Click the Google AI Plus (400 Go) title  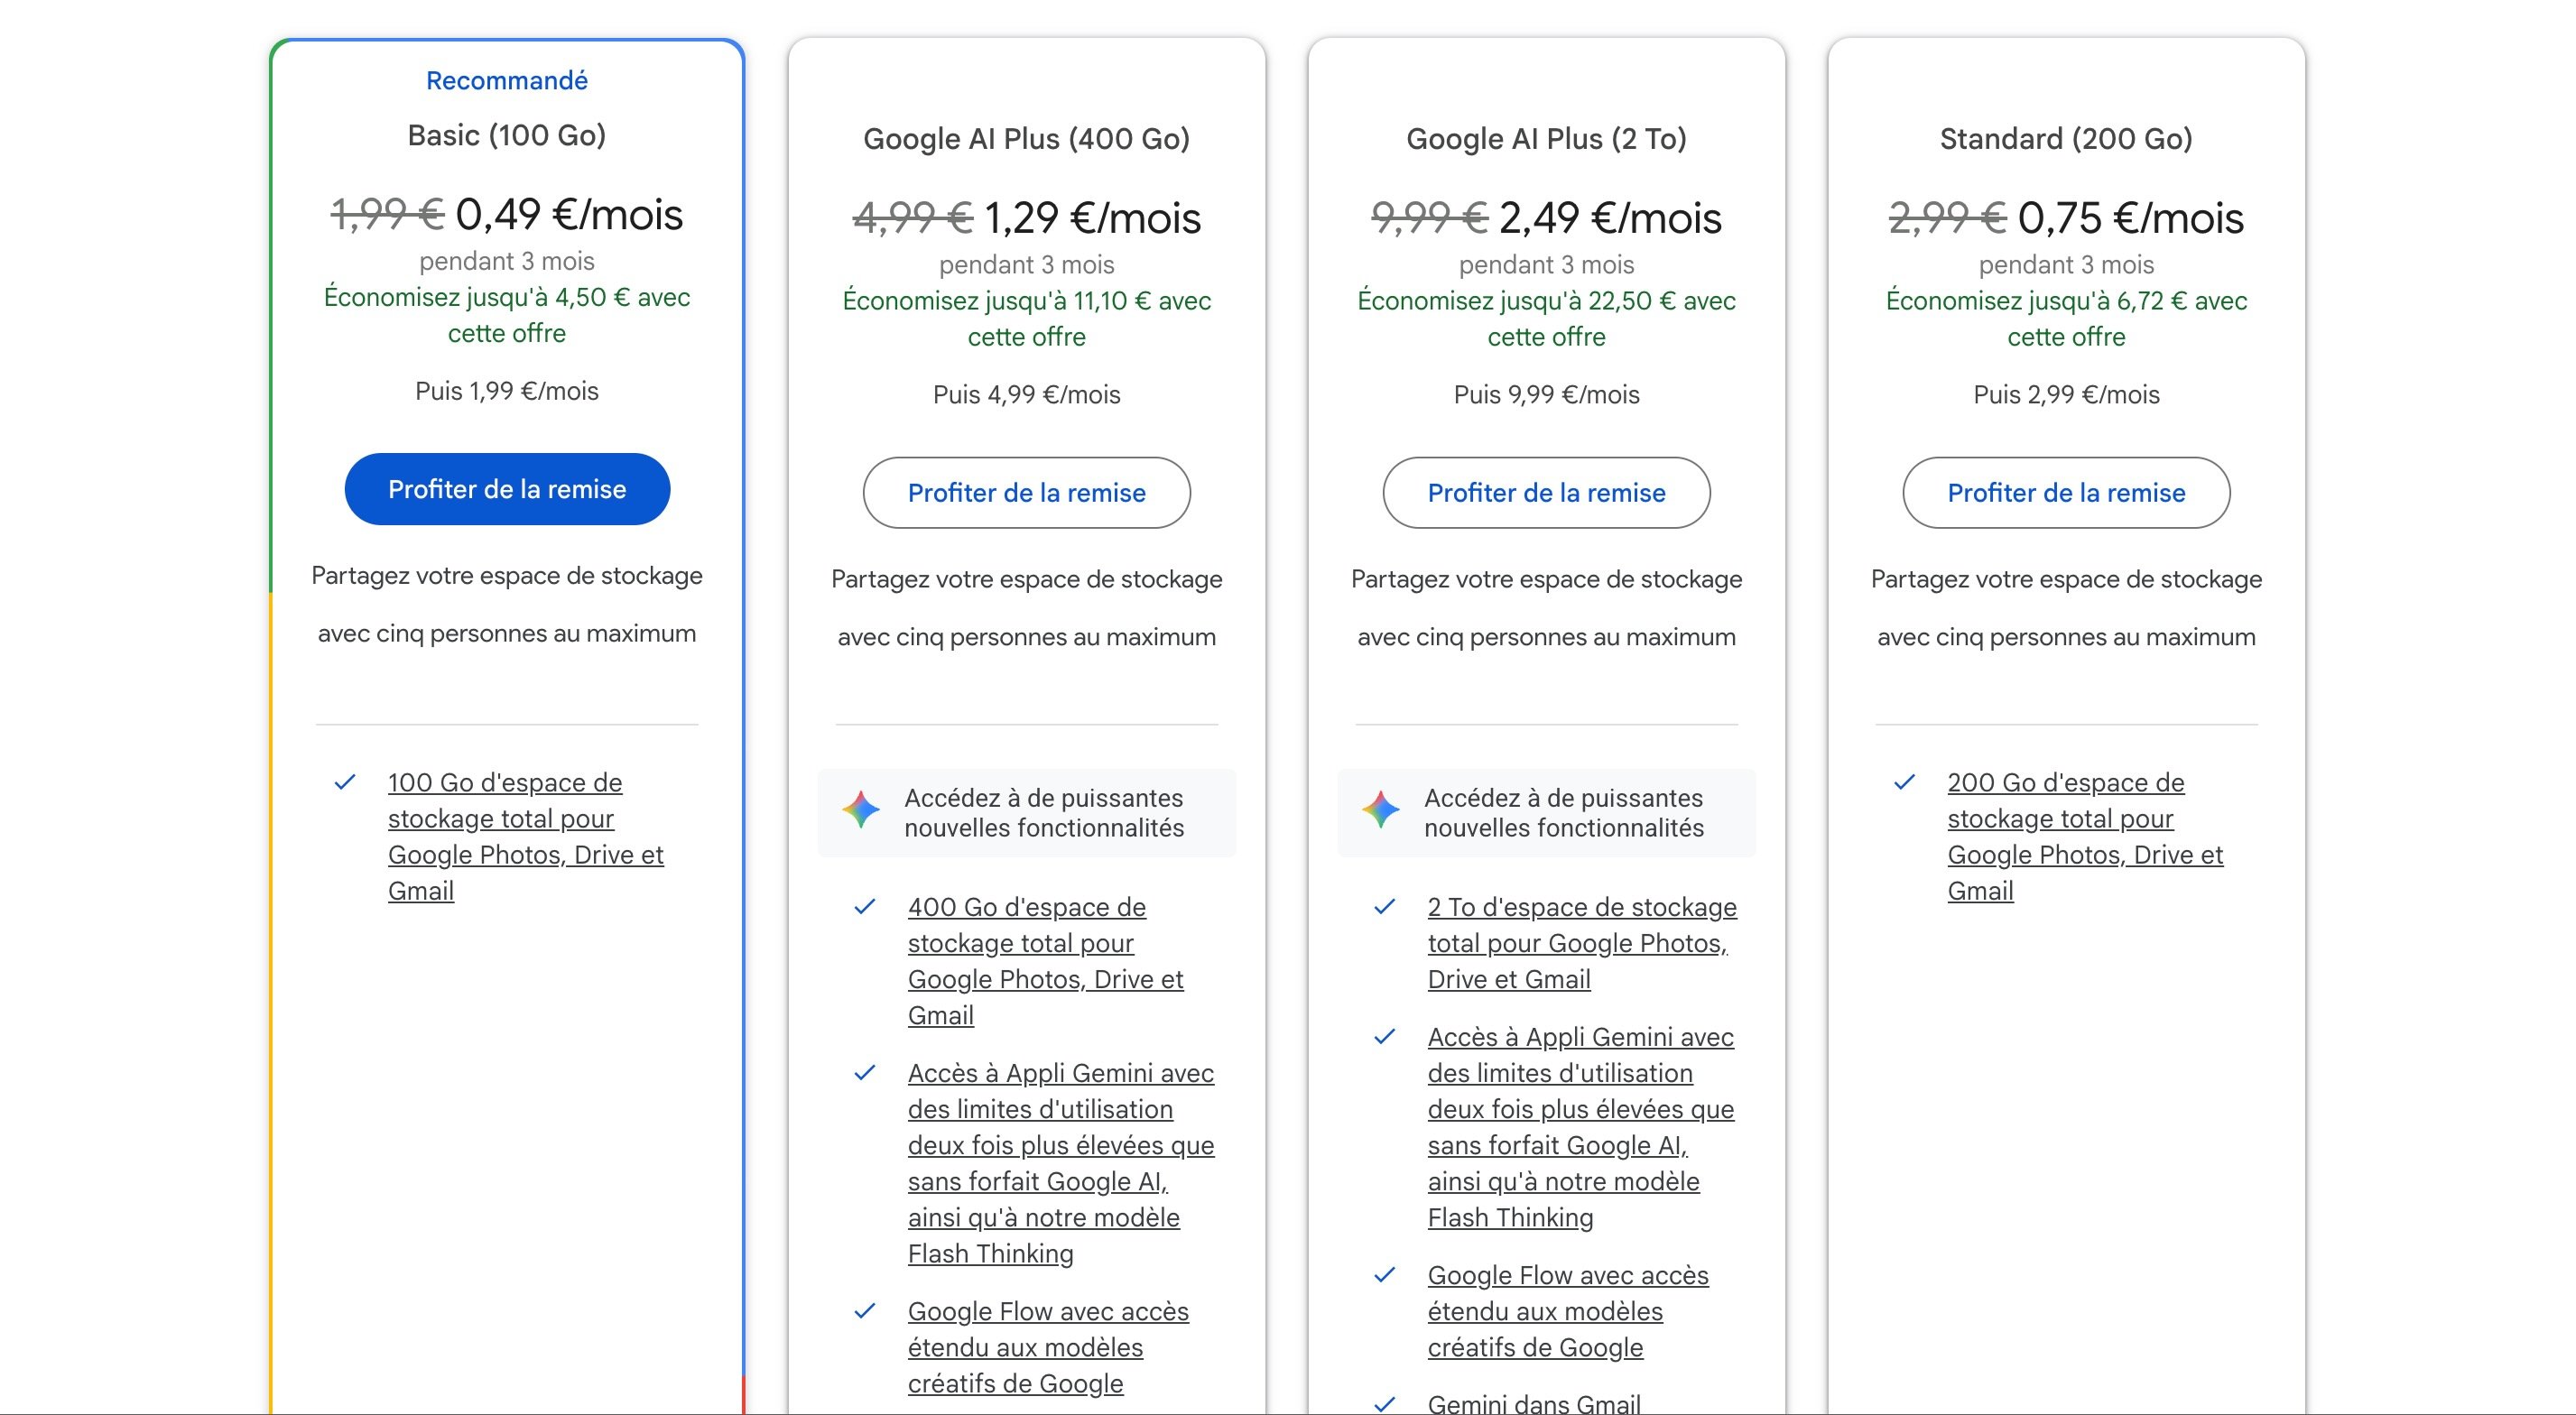click(1027, 139)
